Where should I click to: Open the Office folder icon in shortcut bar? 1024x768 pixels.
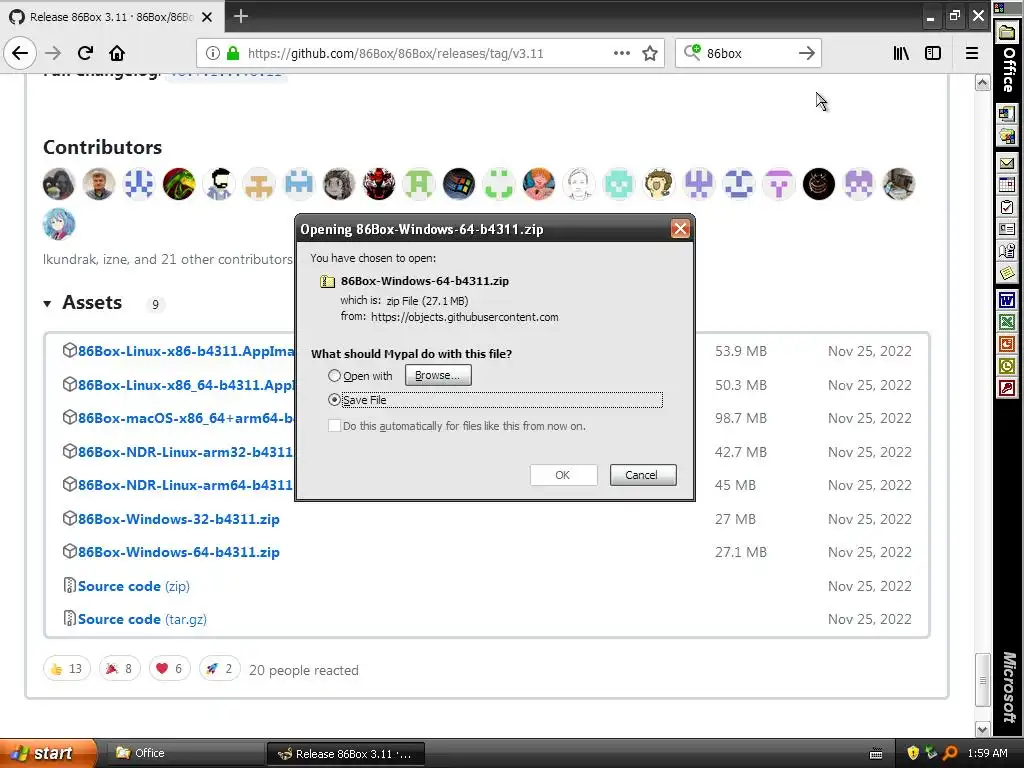(x=1007, y=33)
